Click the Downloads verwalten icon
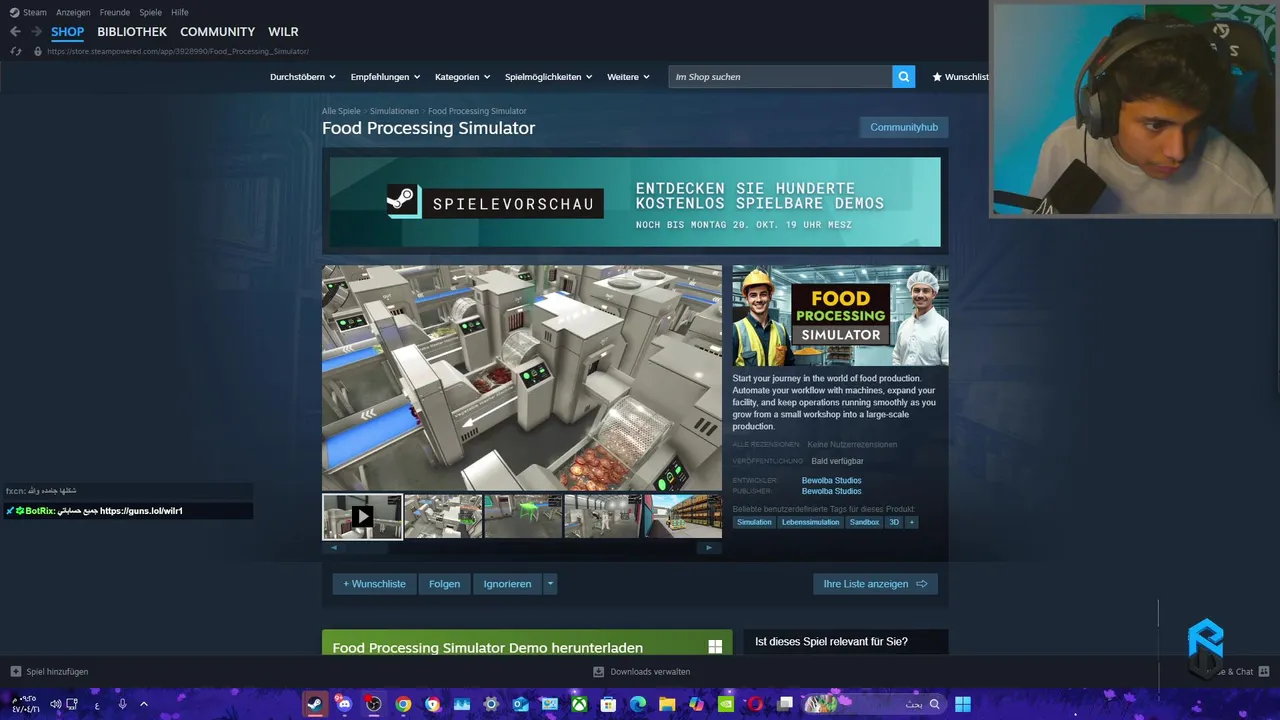Viewport: 1280px width, 720px height. pos(598,671)
